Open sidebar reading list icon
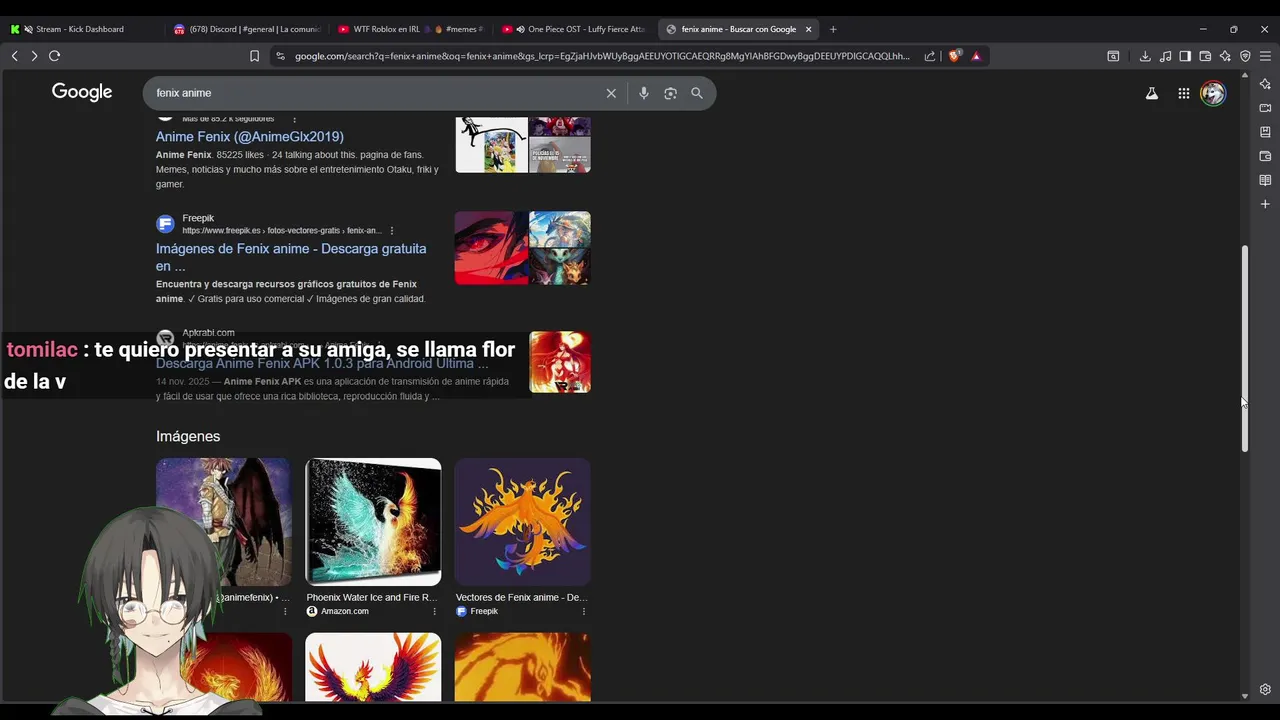Image resolution: width=1280 pixels, height=720 pixels. tap(1265, 180)
